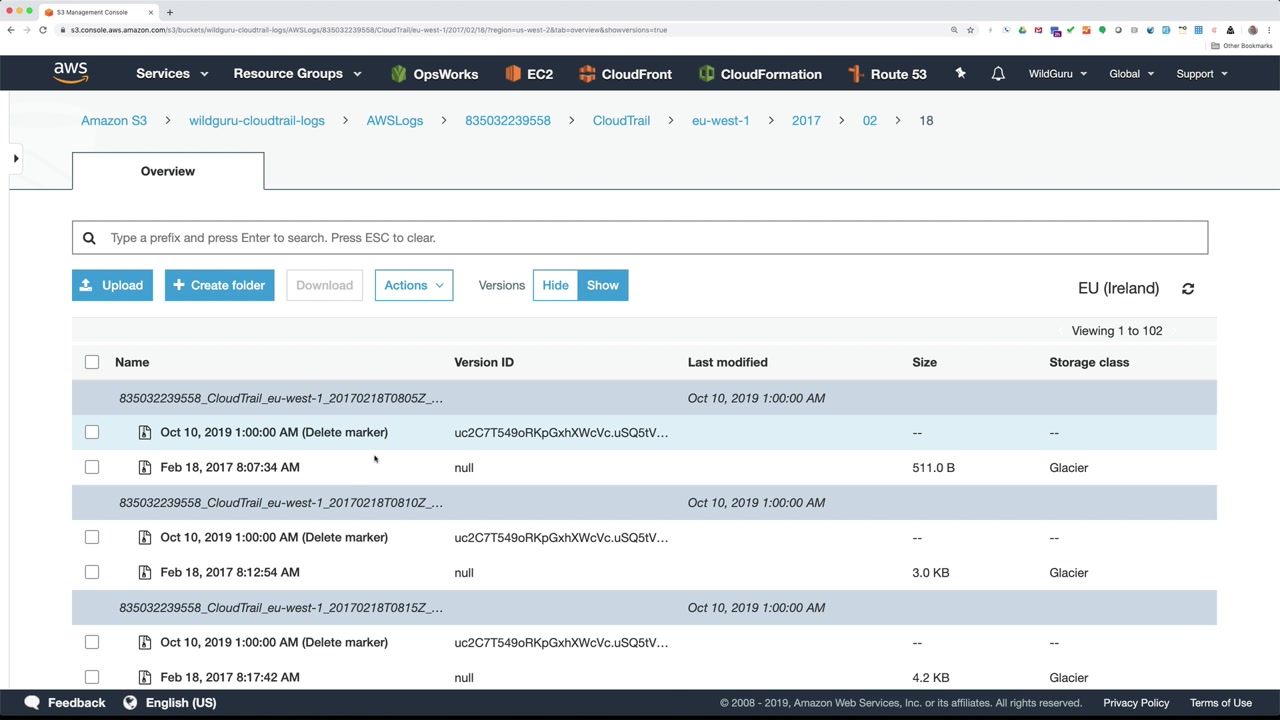1280x720 pixels.
Task: Open the Route 53 shortcut
Action: pos(887,74)
